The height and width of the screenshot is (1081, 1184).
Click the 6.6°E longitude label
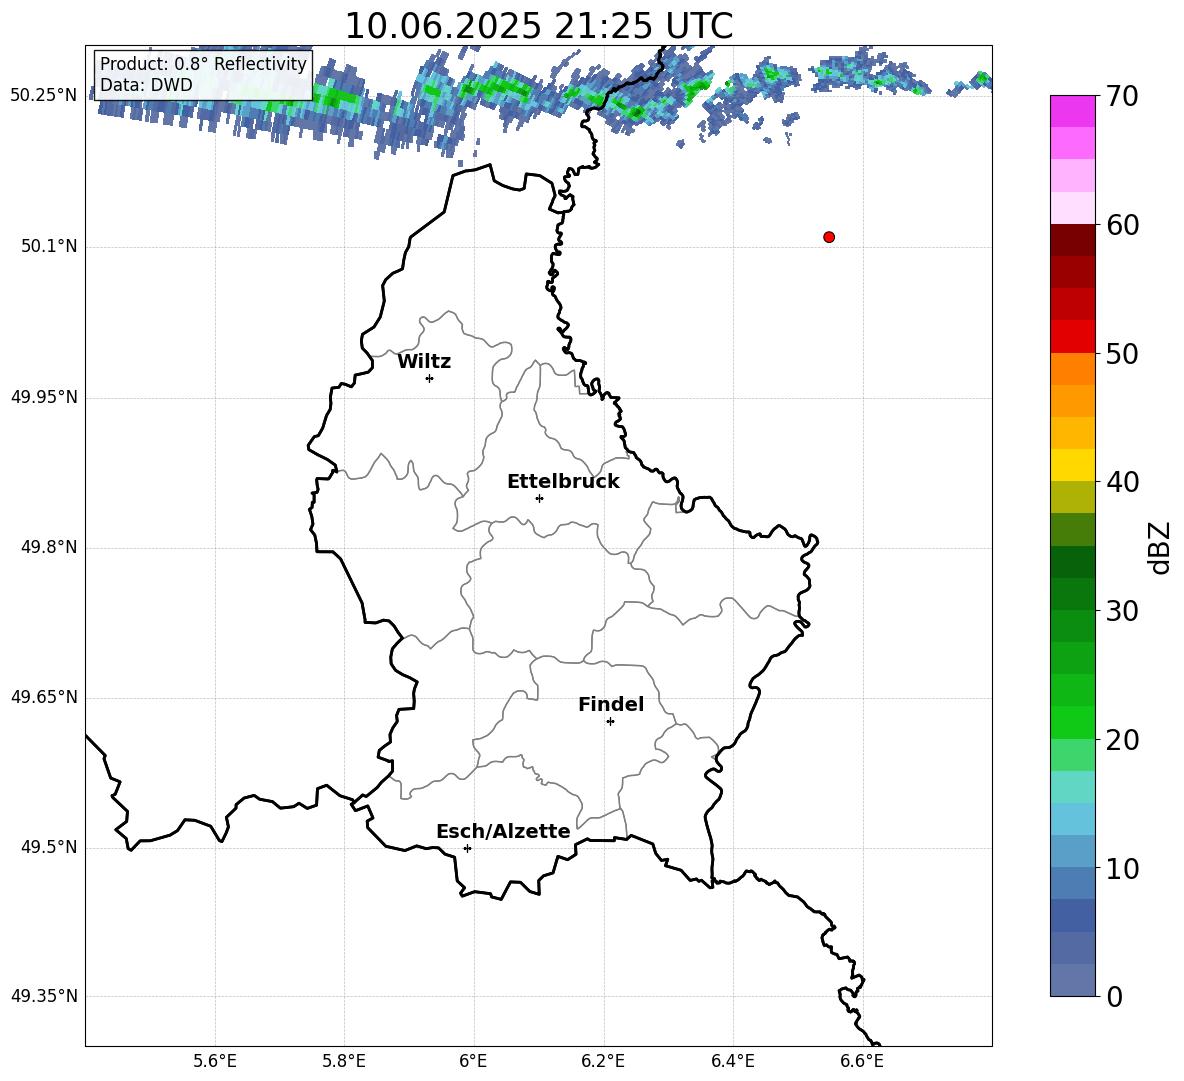coord(862,1061)
